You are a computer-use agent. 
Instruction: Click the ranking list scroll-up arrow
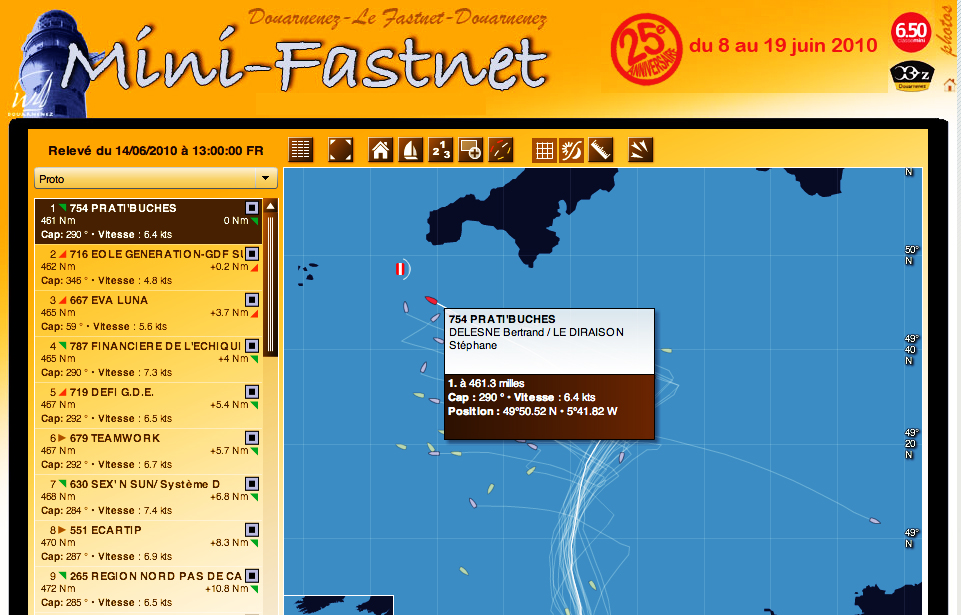point(270,206)
